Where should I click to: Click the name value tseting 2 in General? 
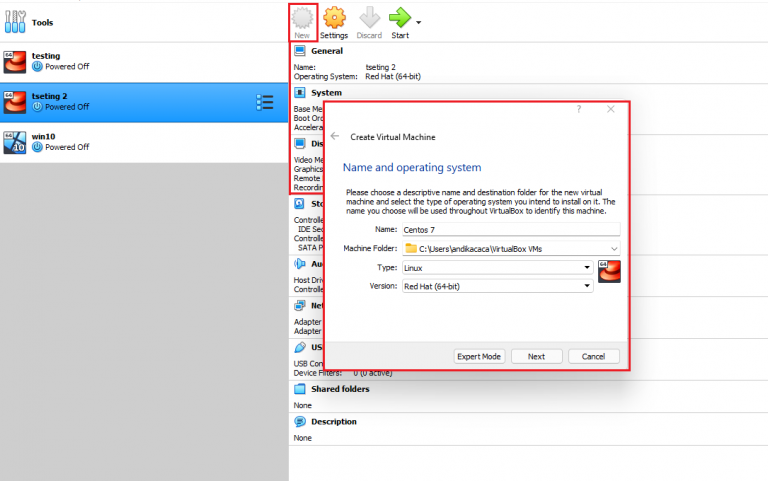pyautogui.click(x=380, y=67)
